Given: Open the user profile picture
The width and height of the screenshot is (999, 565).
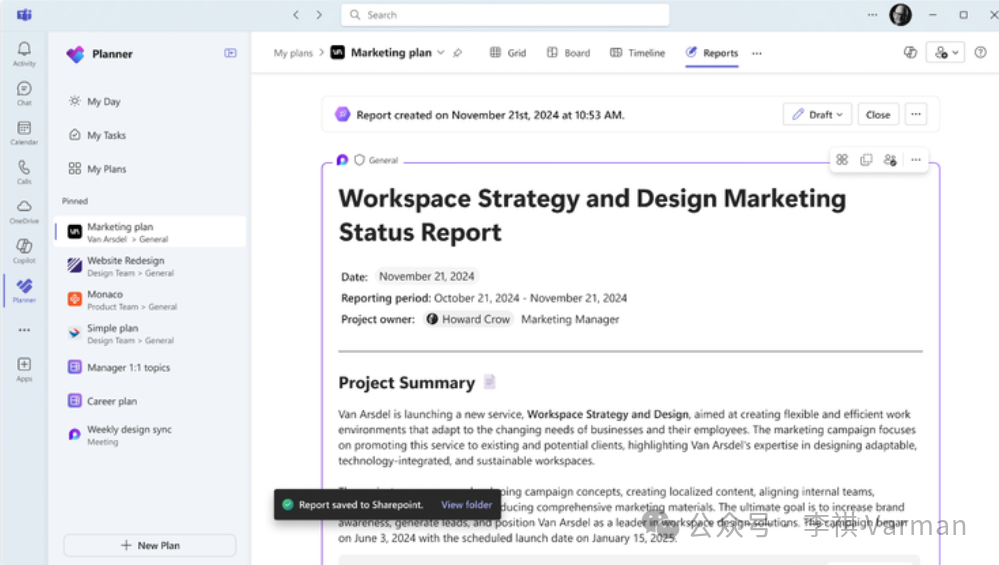Looking at the screenshot, I should click(900, 15).
